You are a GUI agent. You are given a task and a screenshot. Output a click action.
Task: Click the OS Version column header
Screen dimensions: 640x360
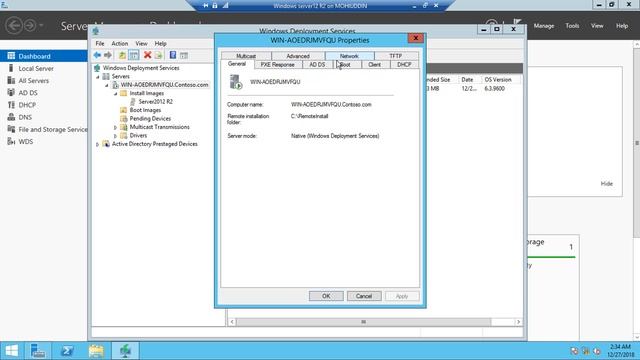[x=501, y=80]
